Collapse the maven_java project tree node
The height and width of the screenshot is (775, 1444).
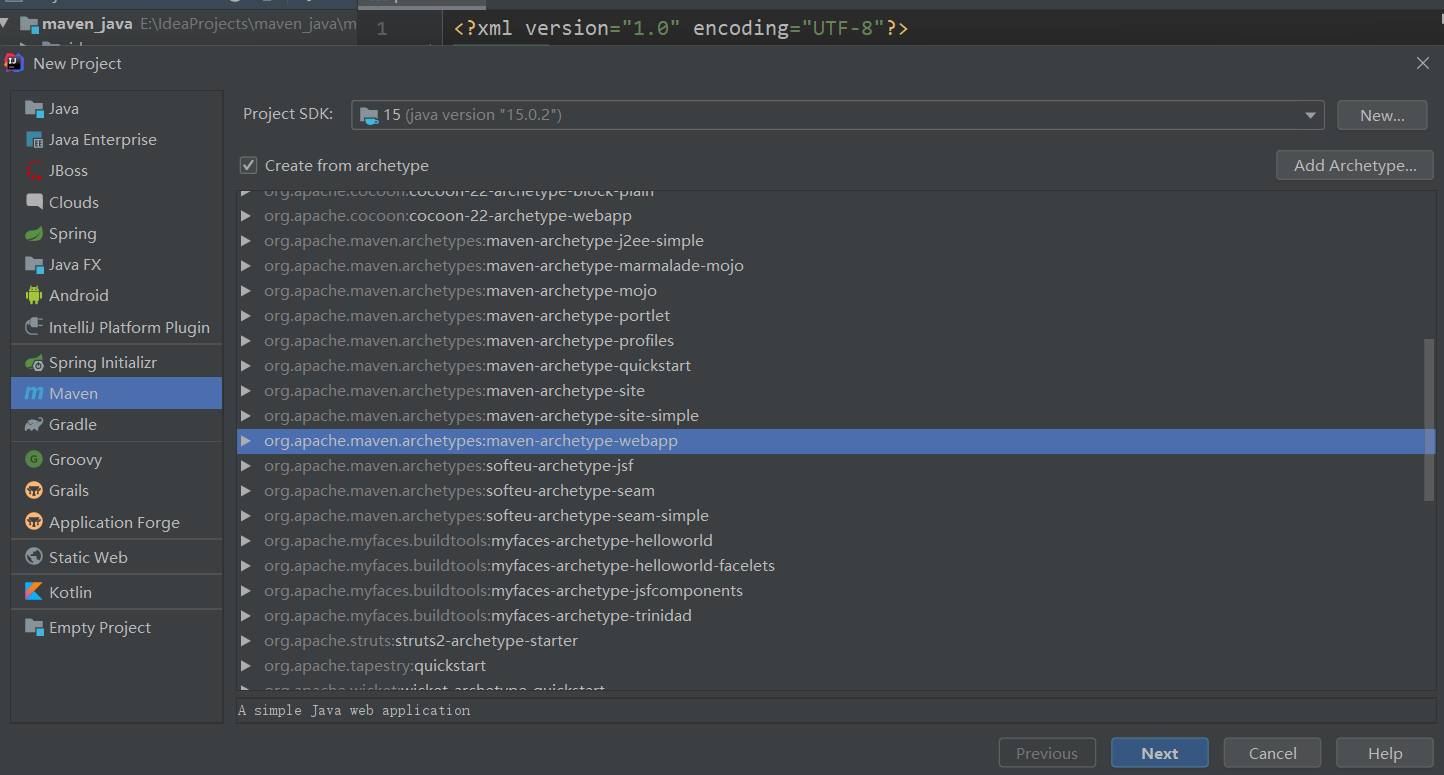point(5,23)
